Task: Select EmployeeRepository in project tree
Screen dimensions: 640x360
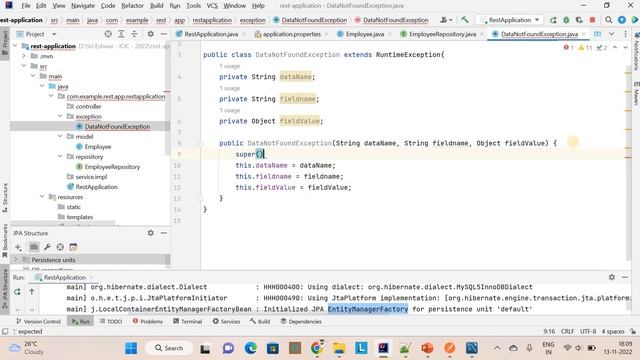Action: tap(112, 167)
